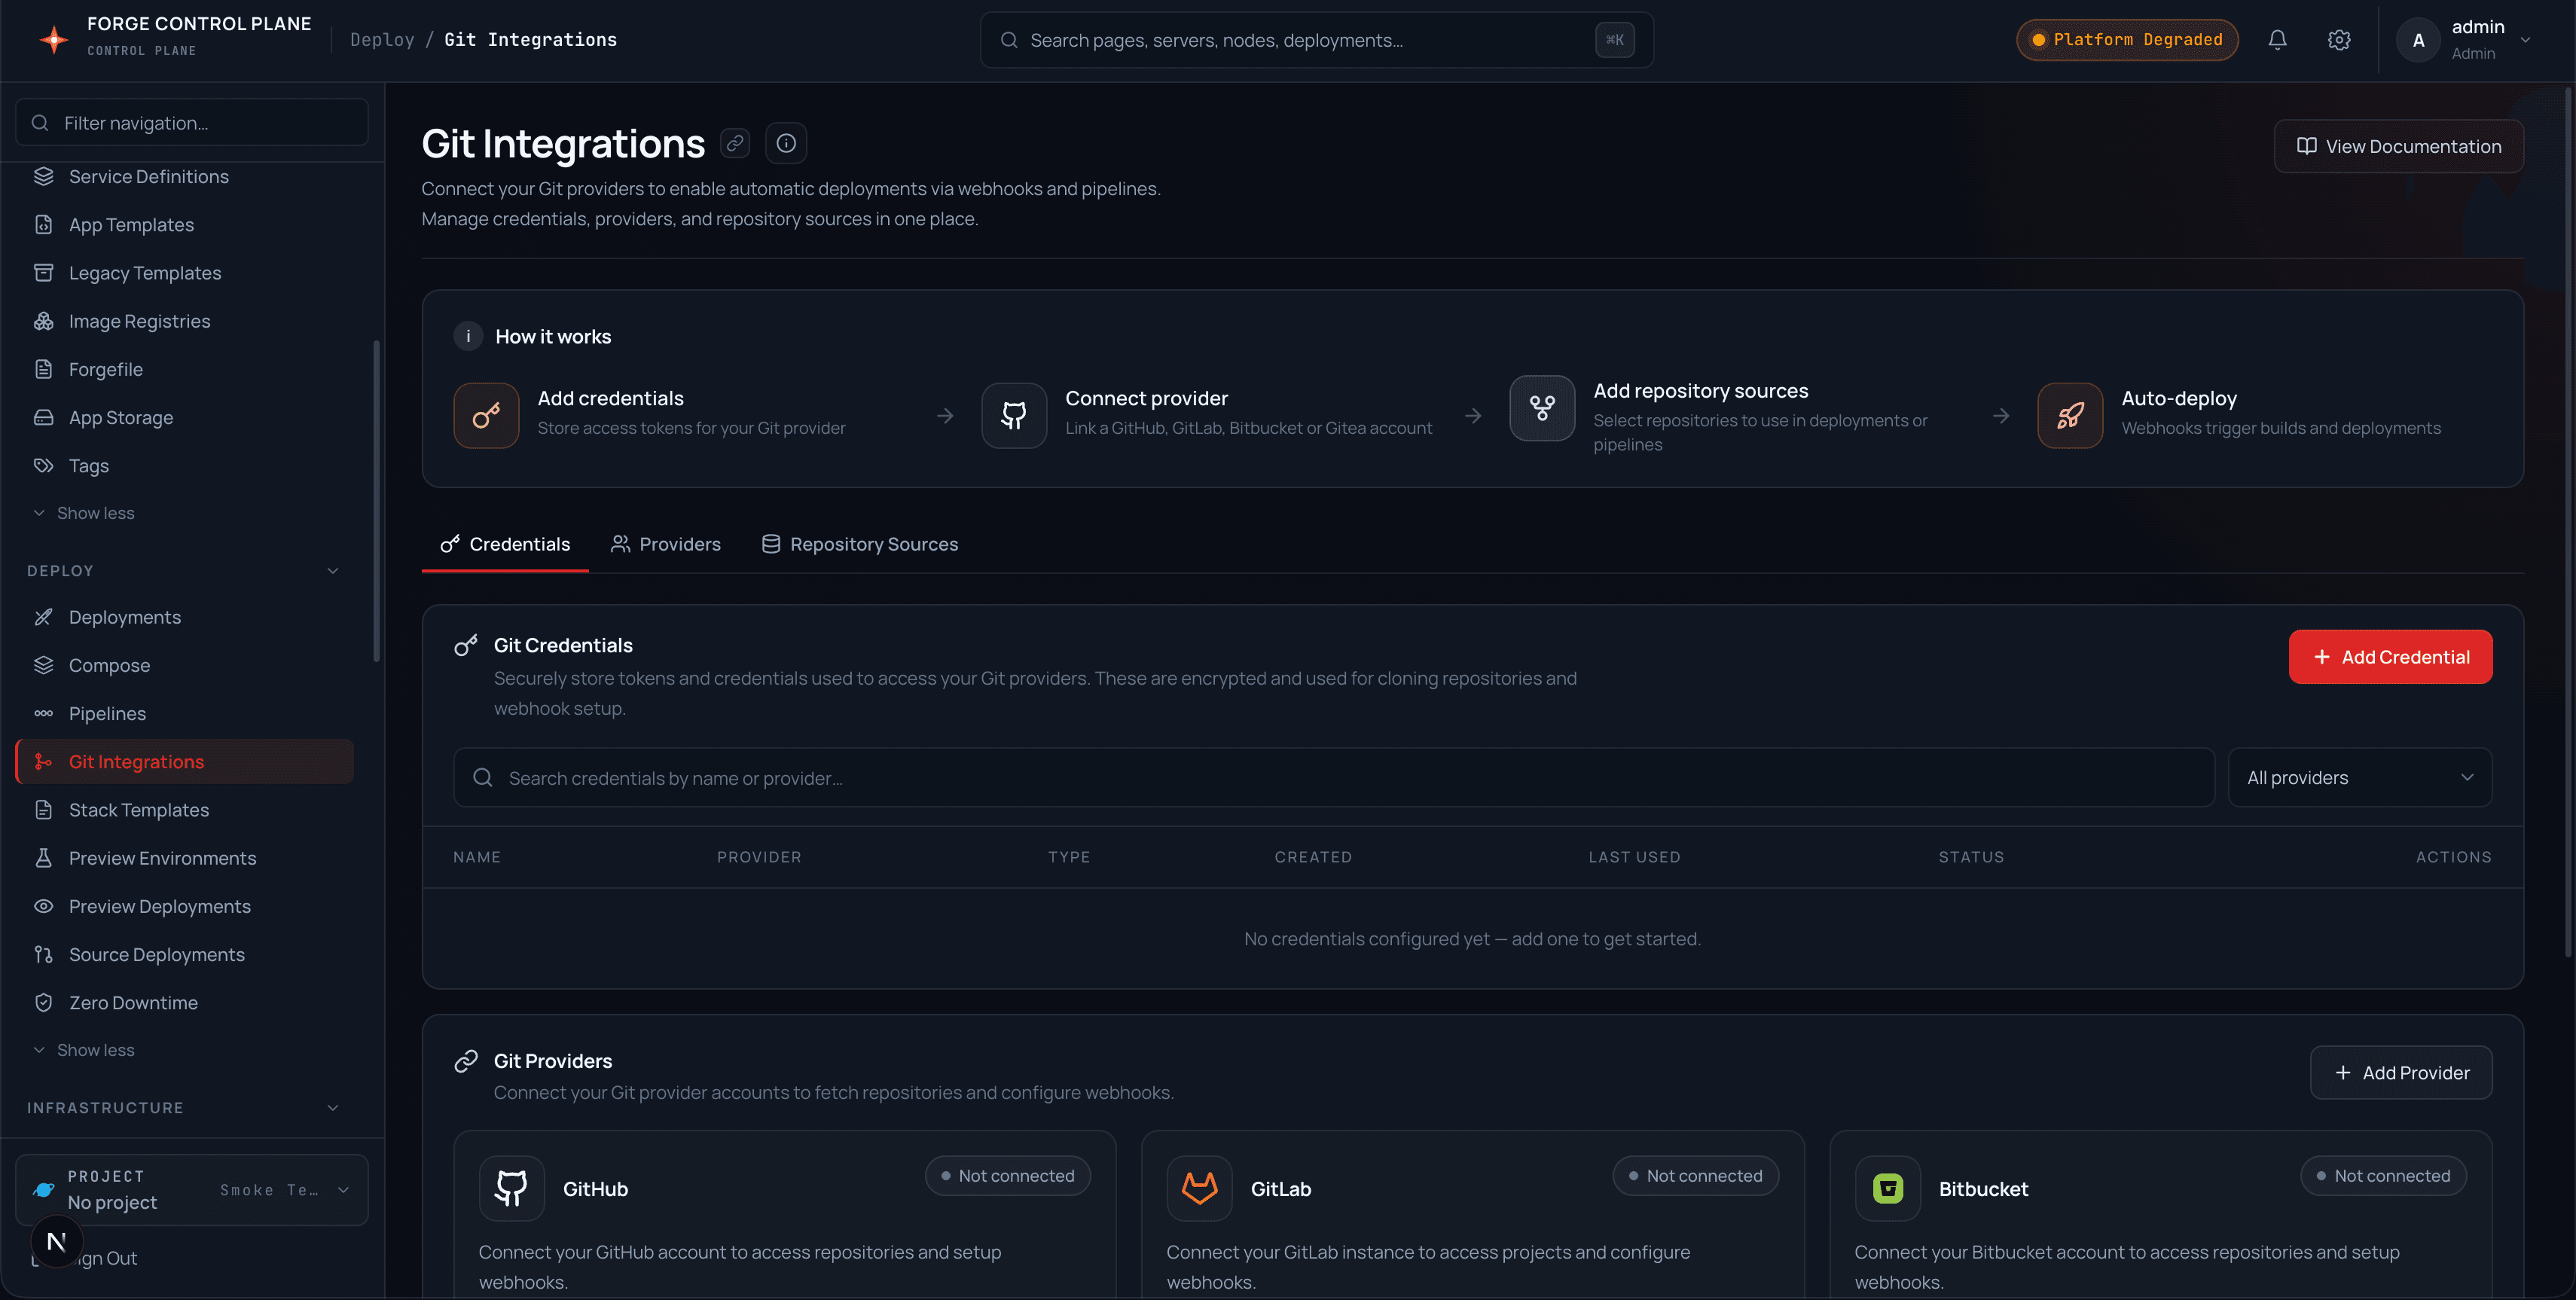Click the GitHub Not connected status
Image resolution: width=2576 pixels, height=1300 pixels.
pos(1007,1176)
